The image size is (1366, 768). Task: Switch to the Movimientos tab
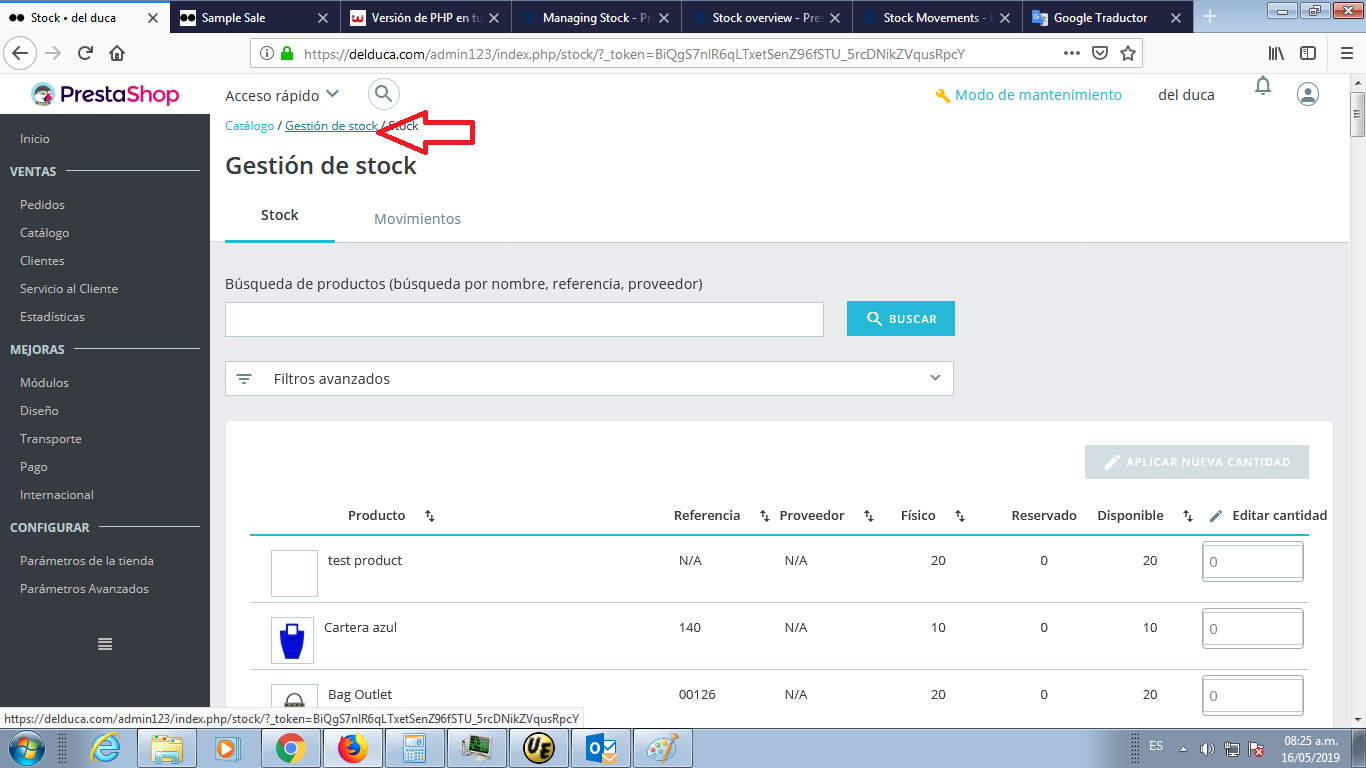tap(417, 218)
